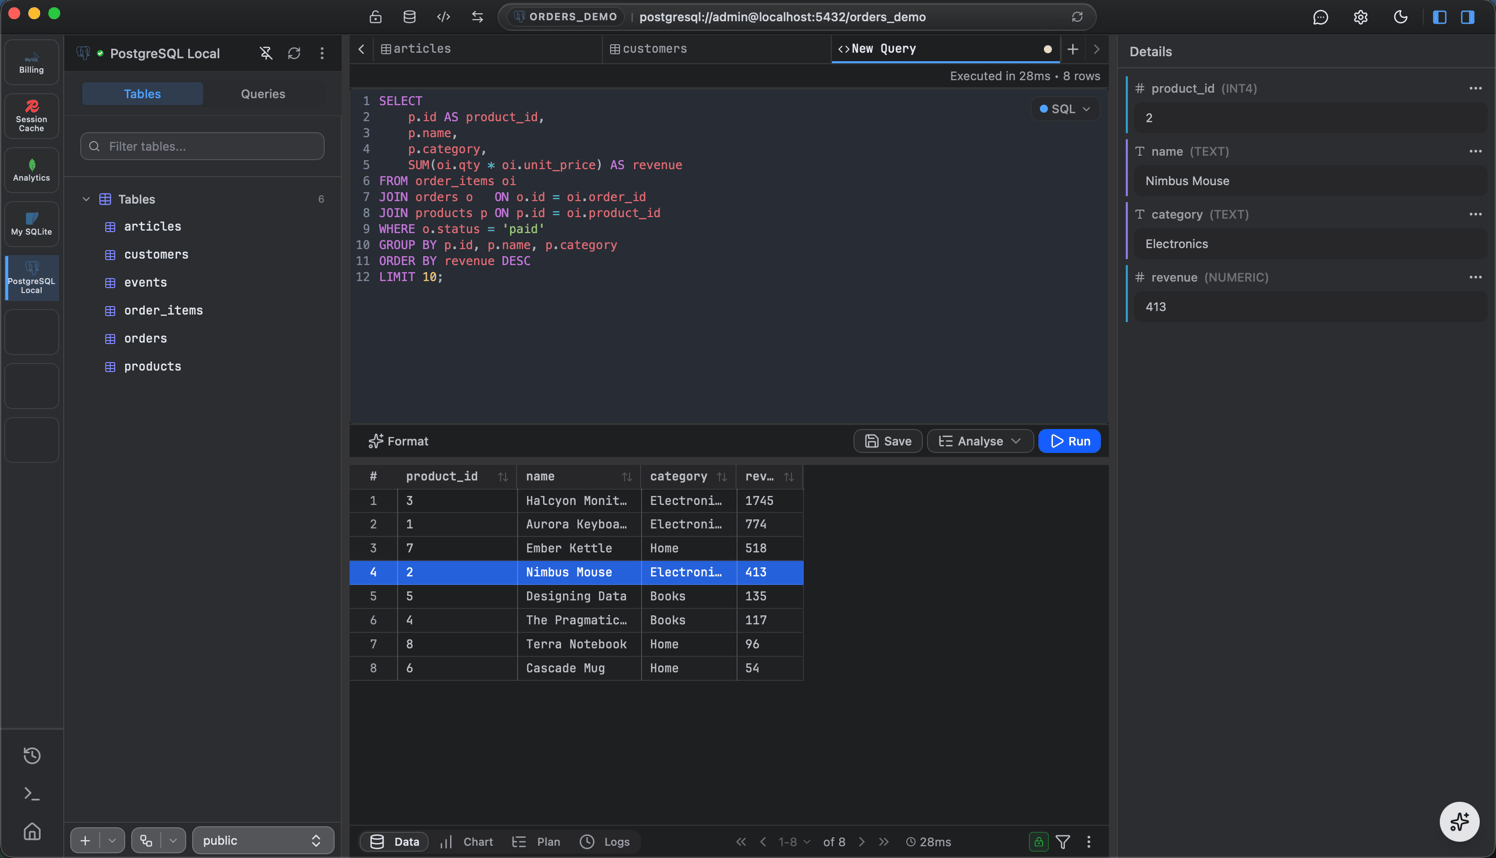Open the terminal console icon

coord(32,794)
